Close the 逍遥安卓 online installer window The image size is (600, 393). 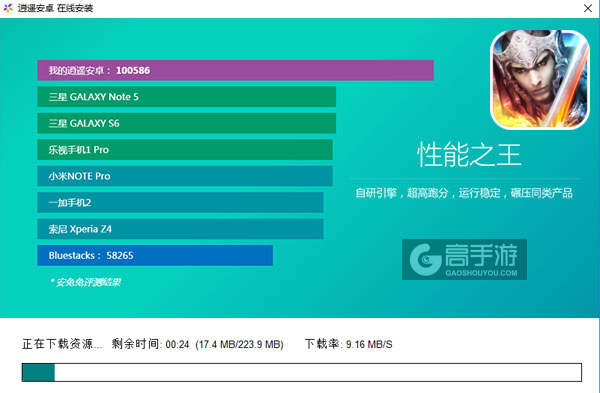point(588,8)
